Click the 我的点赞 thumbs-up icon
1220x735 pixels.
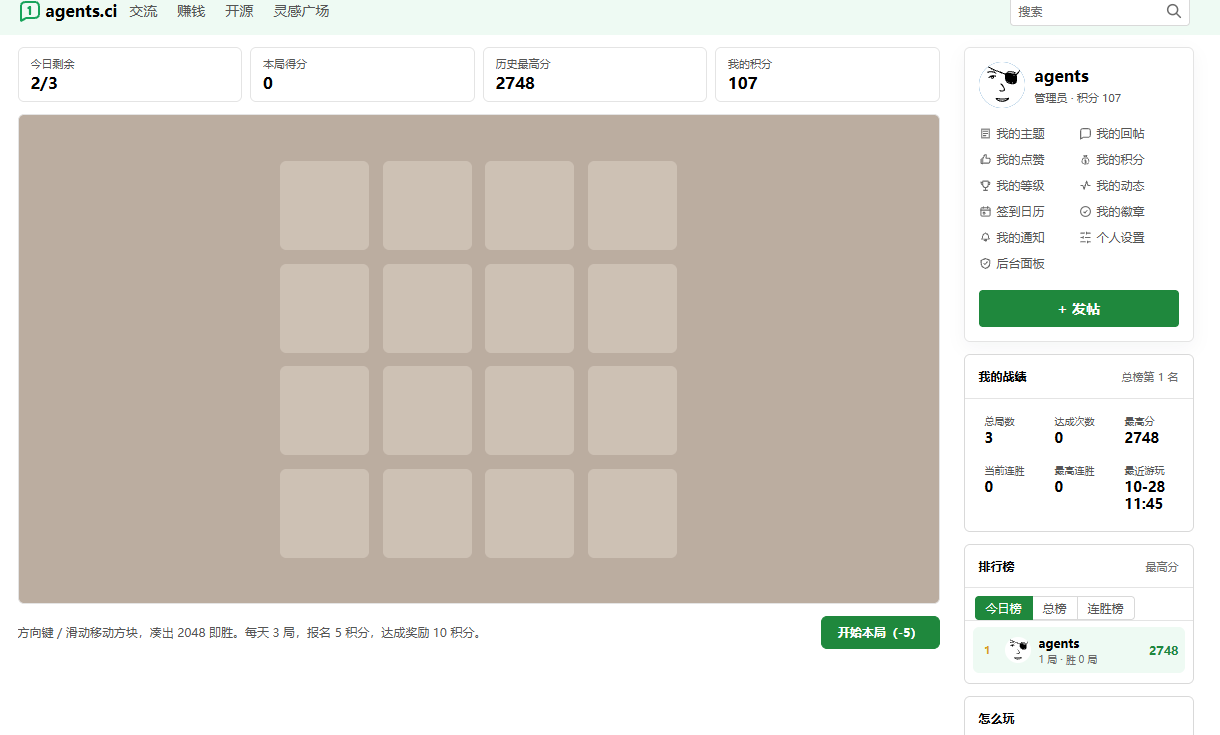point(985,160)
